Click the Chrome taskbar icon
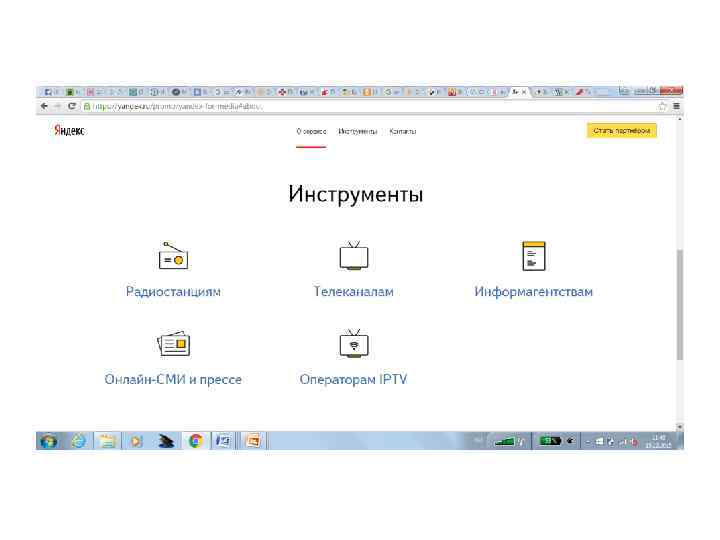 coord(196,441)
